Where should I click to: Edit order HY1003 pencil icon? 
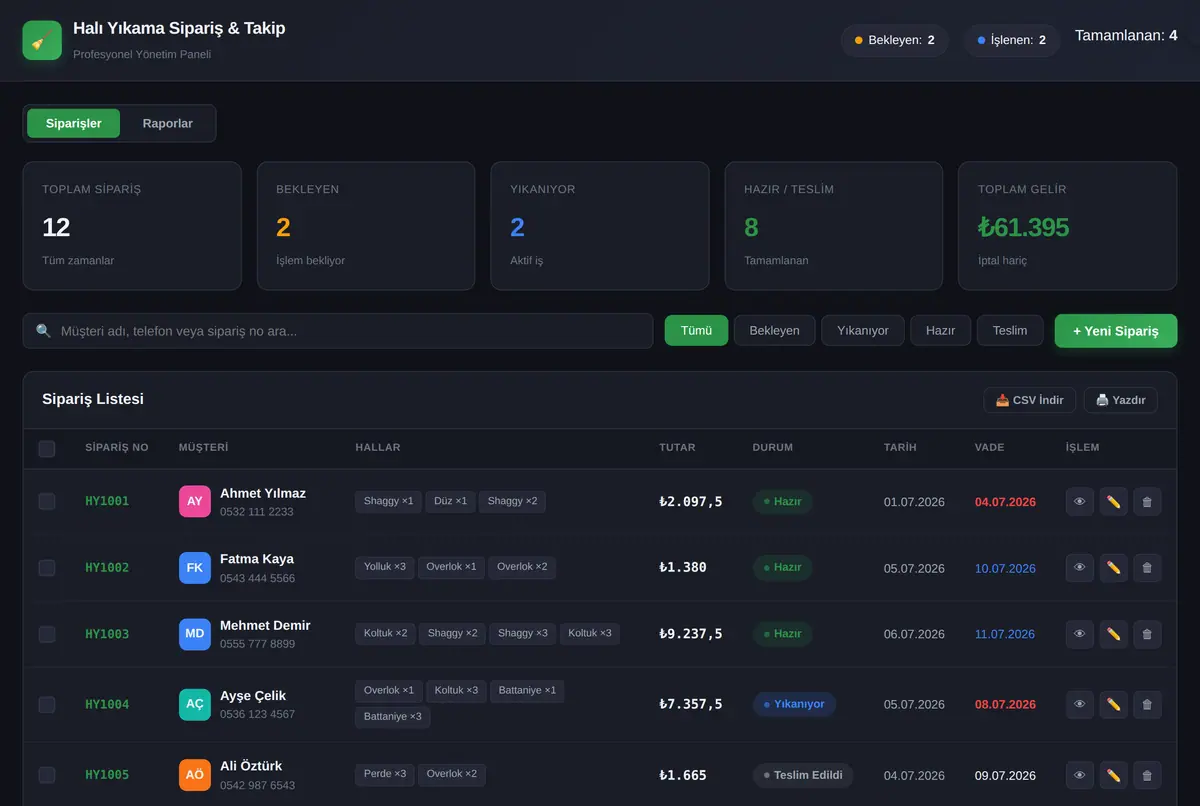(1114, 634)
